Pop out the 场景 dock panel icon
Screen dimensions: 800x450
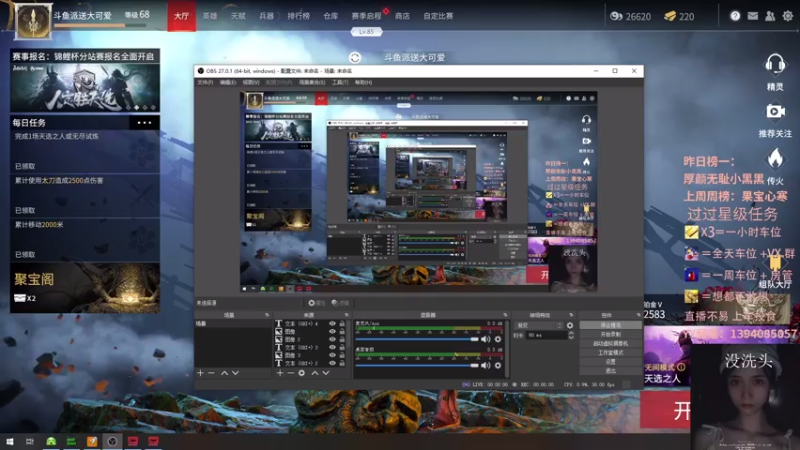point(266,315)
